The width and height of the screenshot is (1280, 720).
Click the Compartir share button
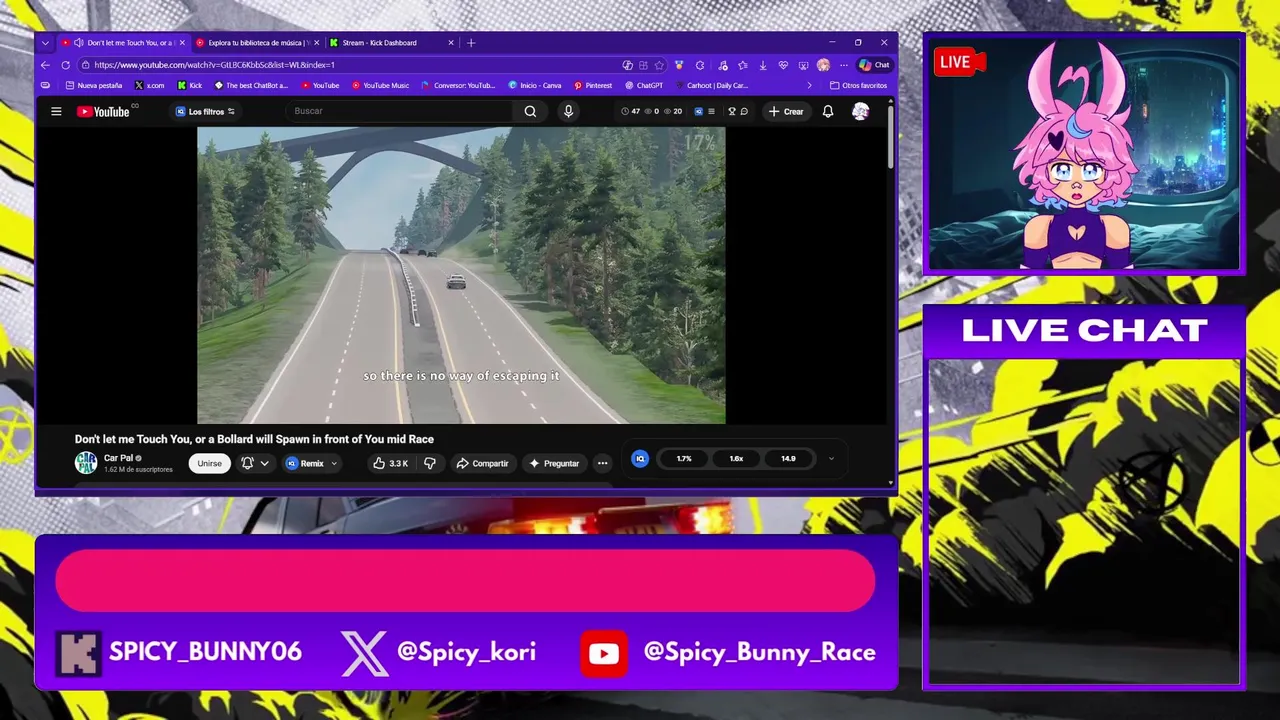482,463
